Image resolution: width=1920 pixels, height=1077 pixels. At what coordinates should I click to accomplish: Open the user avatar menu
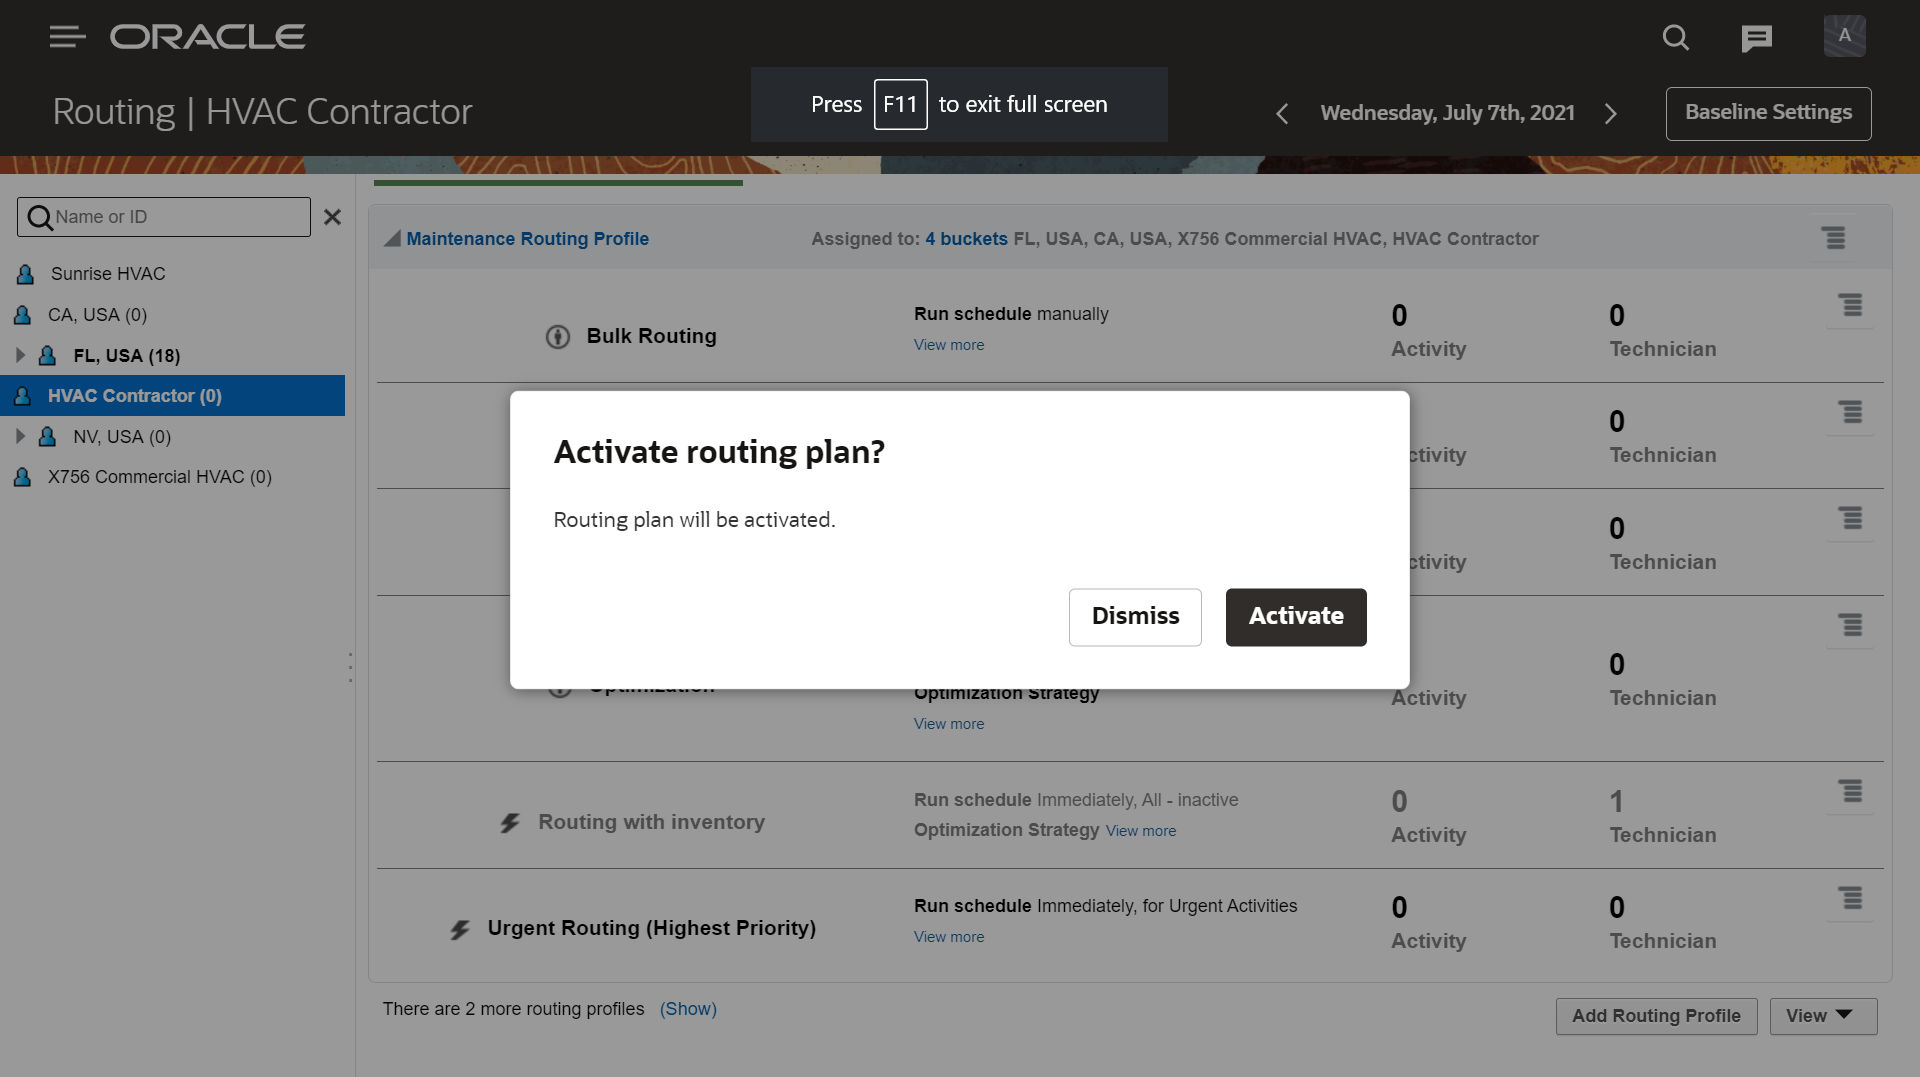coord(1844,36)
